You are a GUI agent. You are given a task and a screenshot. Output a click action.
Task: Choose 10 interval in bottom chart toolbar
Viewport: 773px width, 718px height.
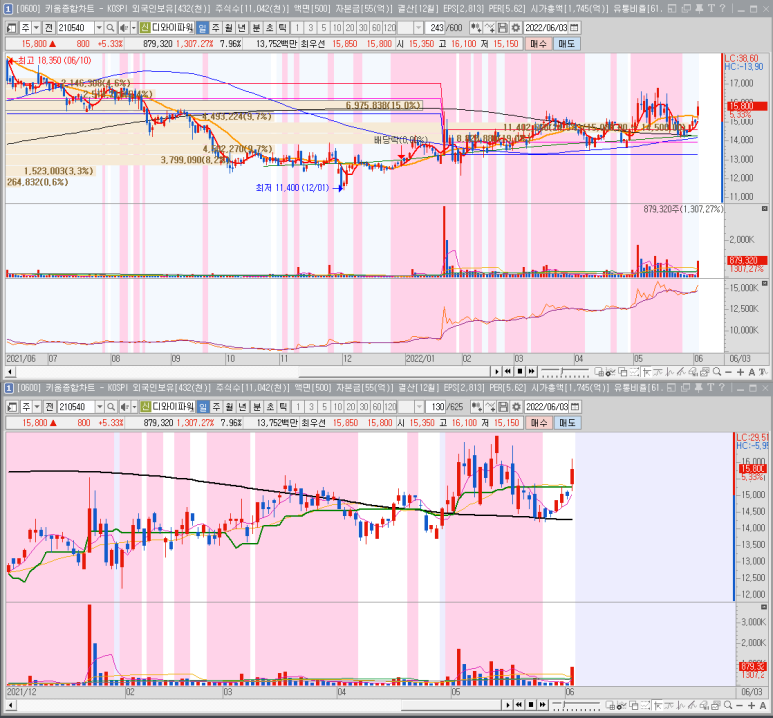(337, 407)
